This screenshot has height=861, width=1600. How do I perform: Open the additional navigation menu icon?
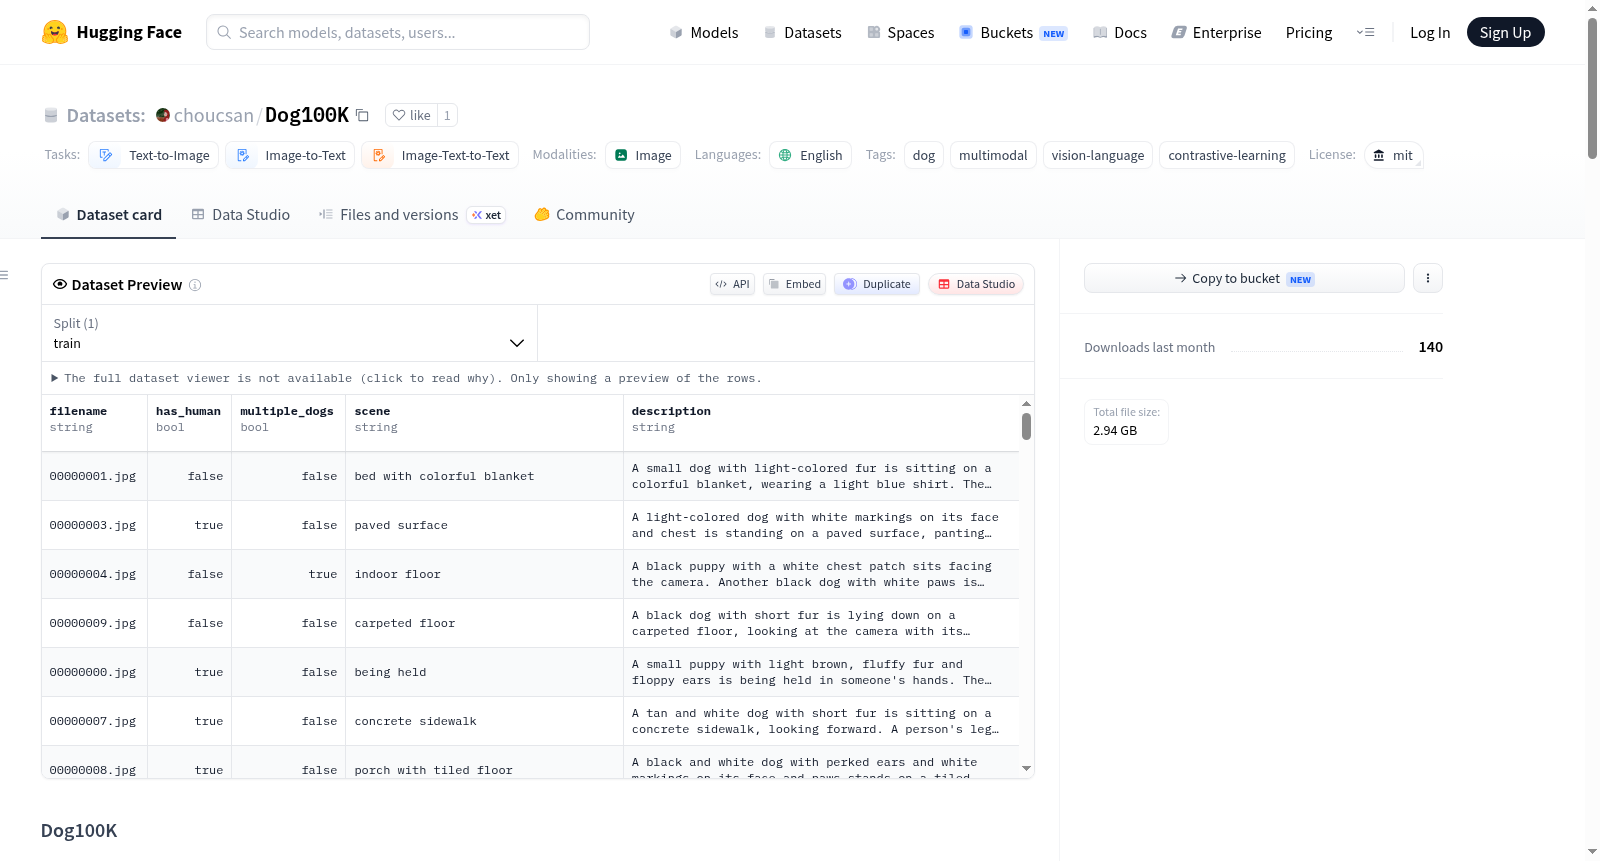1365,32
